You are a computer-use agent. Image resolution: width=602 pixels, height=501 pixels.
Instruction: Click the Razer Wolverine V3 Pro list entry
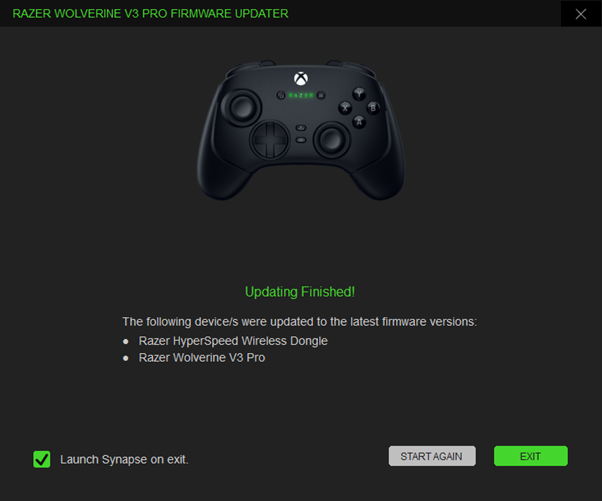pos(202,357)
